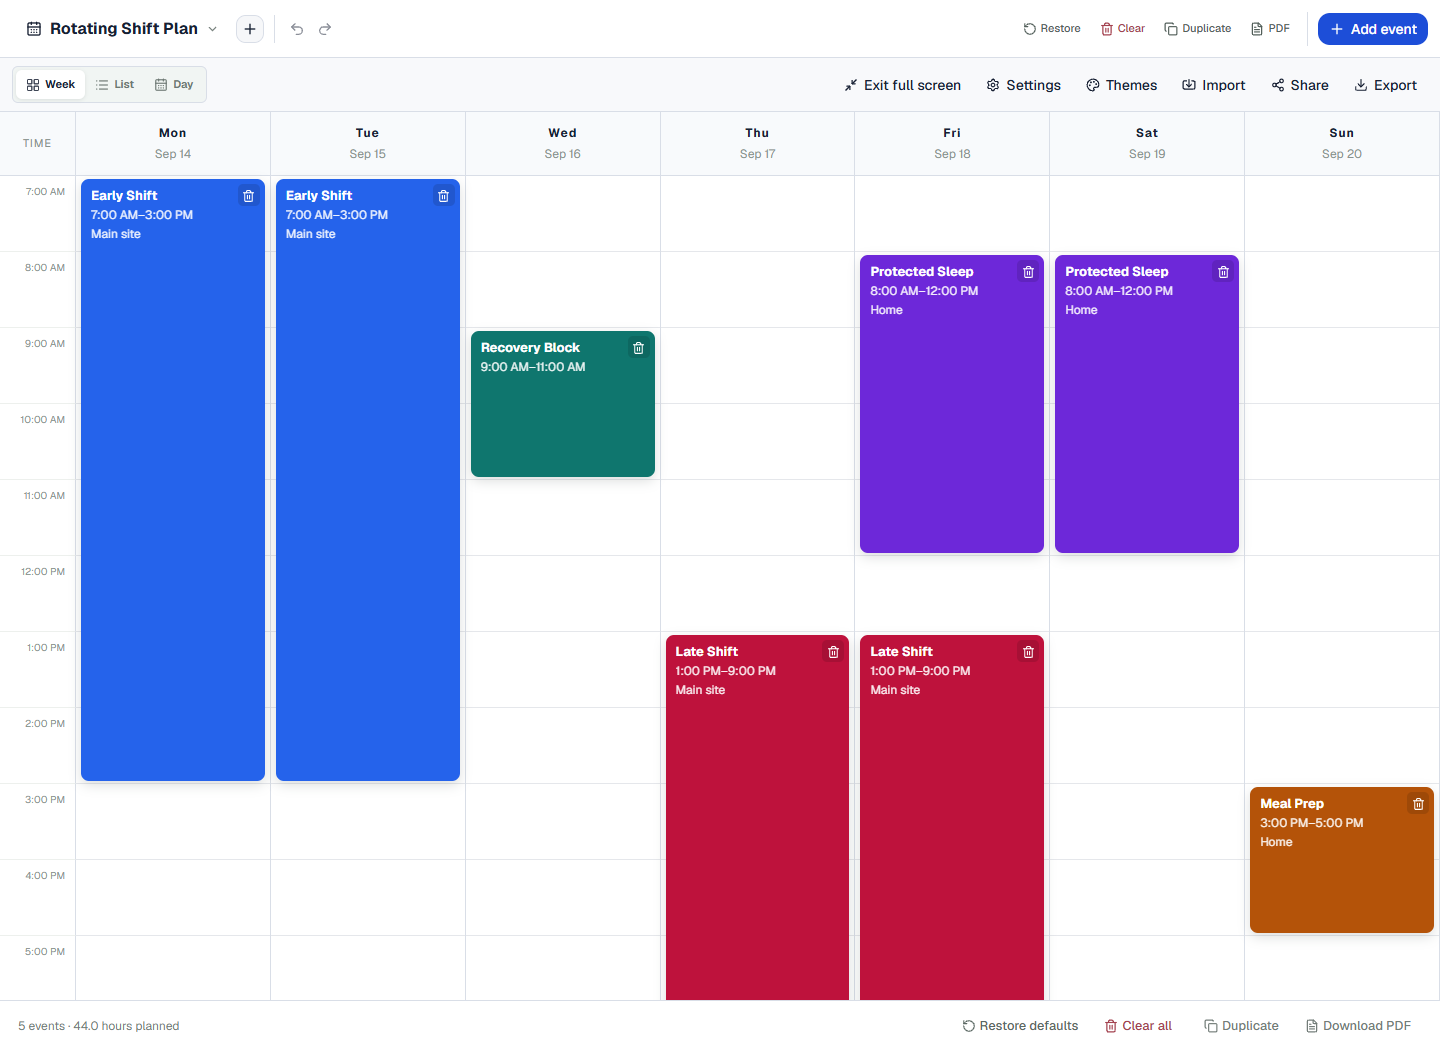1440x1050 pixels.
Task: Switch to the Week view tab
Action: click(x=51, y=85)
